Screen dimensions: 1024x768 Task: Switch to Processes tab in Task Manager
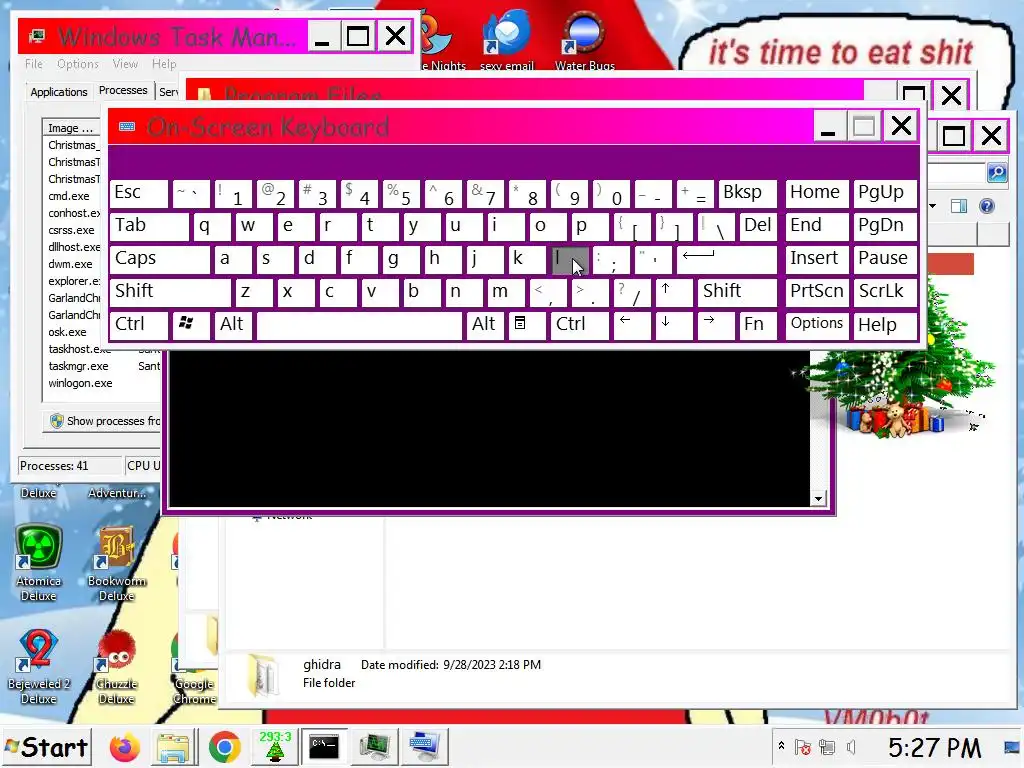pyautogui.click(x=123, y=91)
